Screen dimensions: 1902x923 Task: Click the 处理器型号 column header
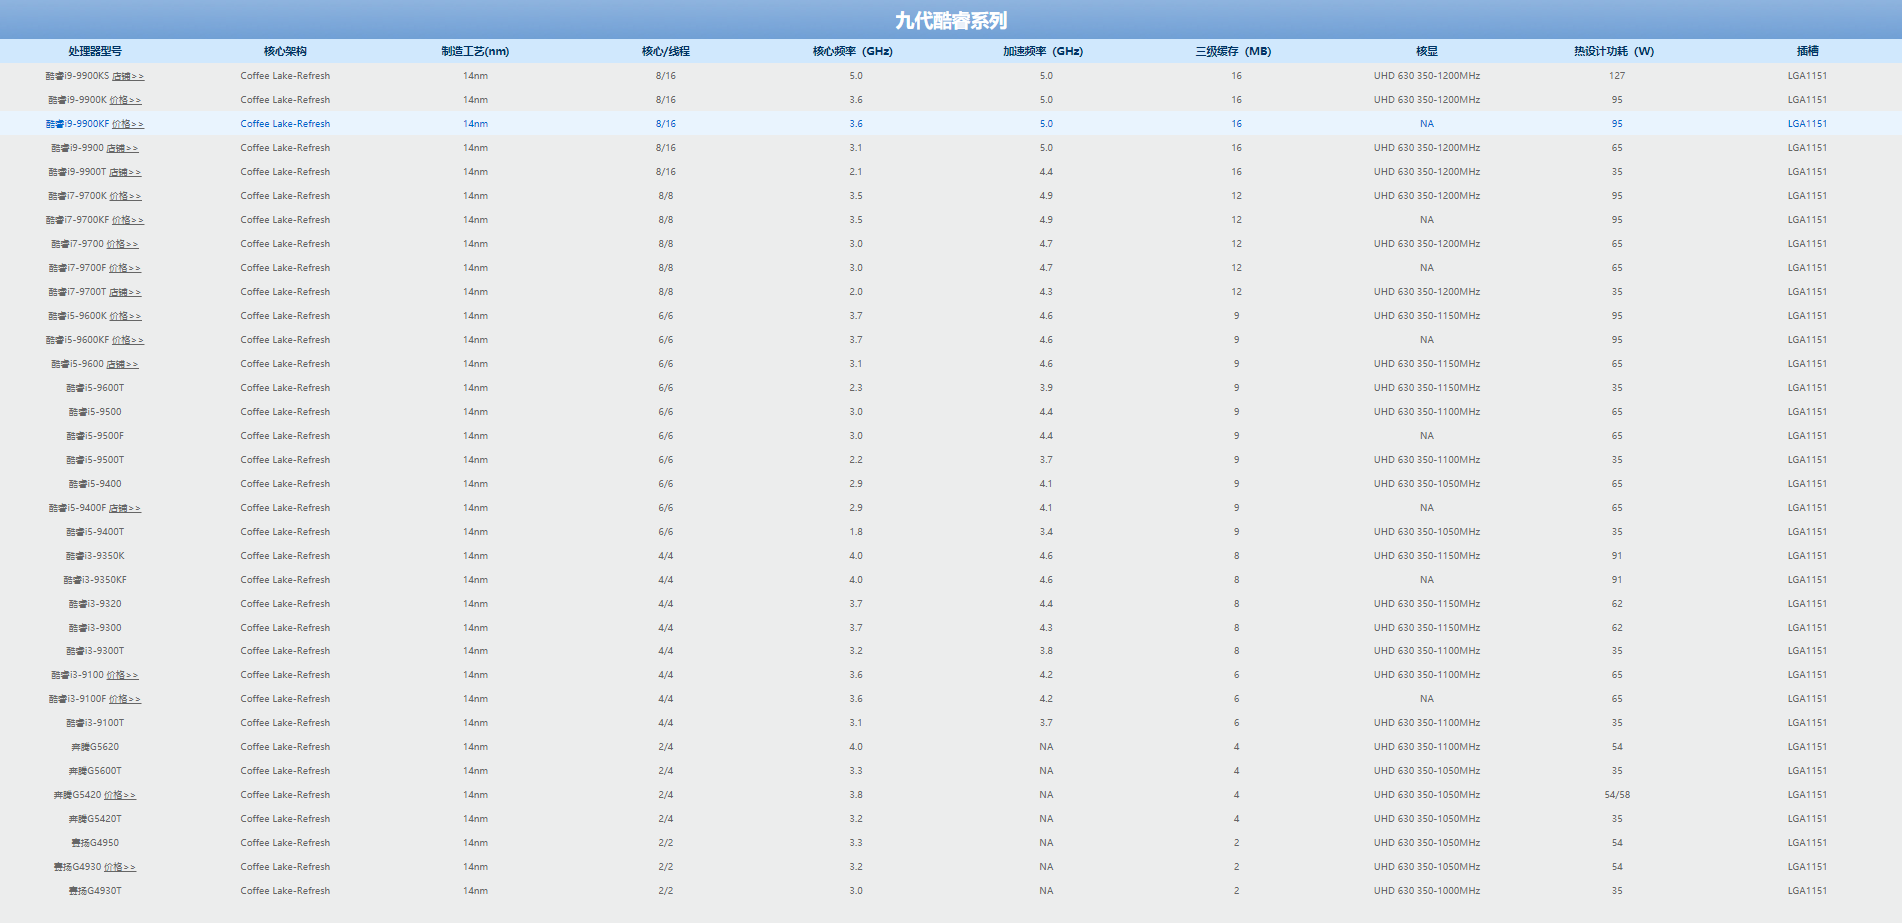point(95,51)
